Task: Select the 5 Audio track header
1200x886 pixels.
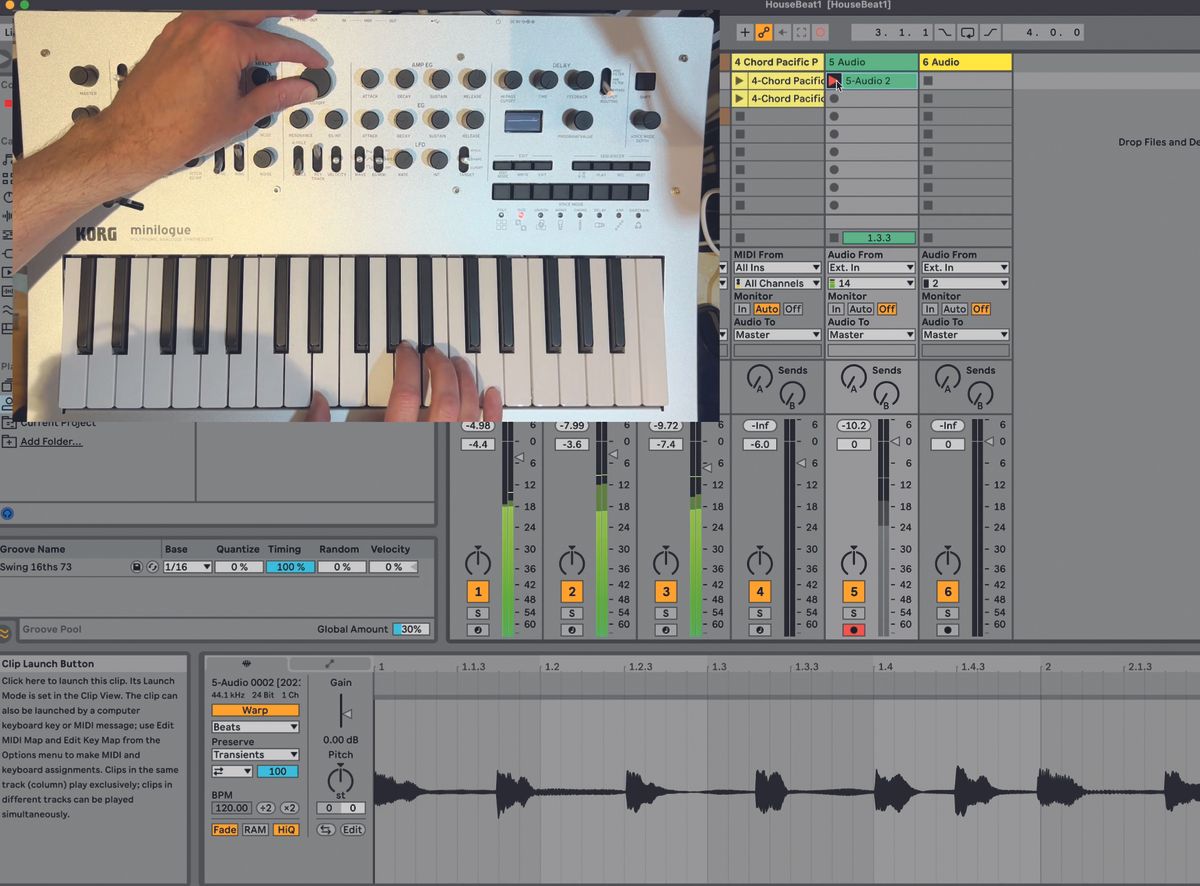Action: click(x=871, y=62)
